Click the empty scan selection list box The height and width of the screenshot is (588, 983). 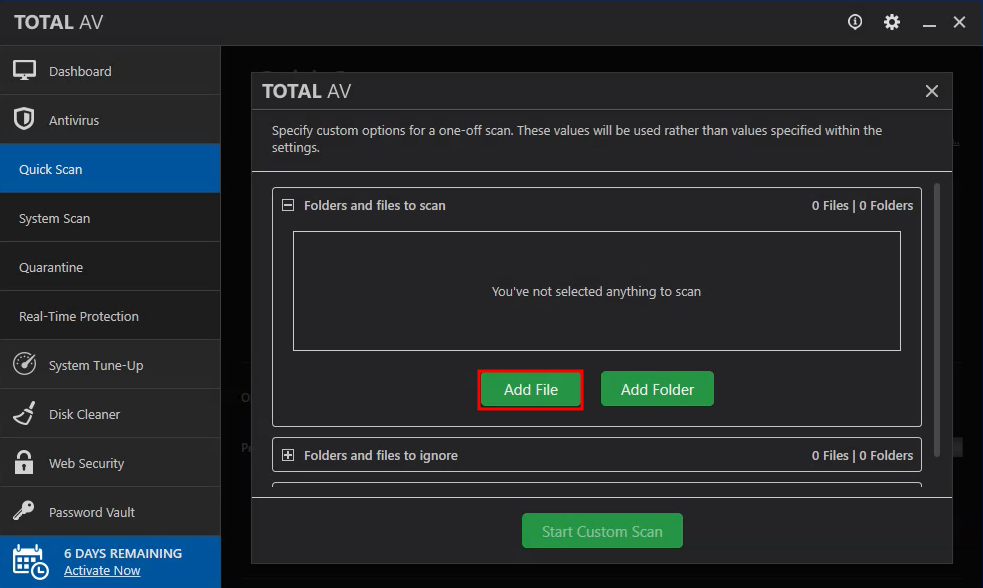tap(596, 291)
